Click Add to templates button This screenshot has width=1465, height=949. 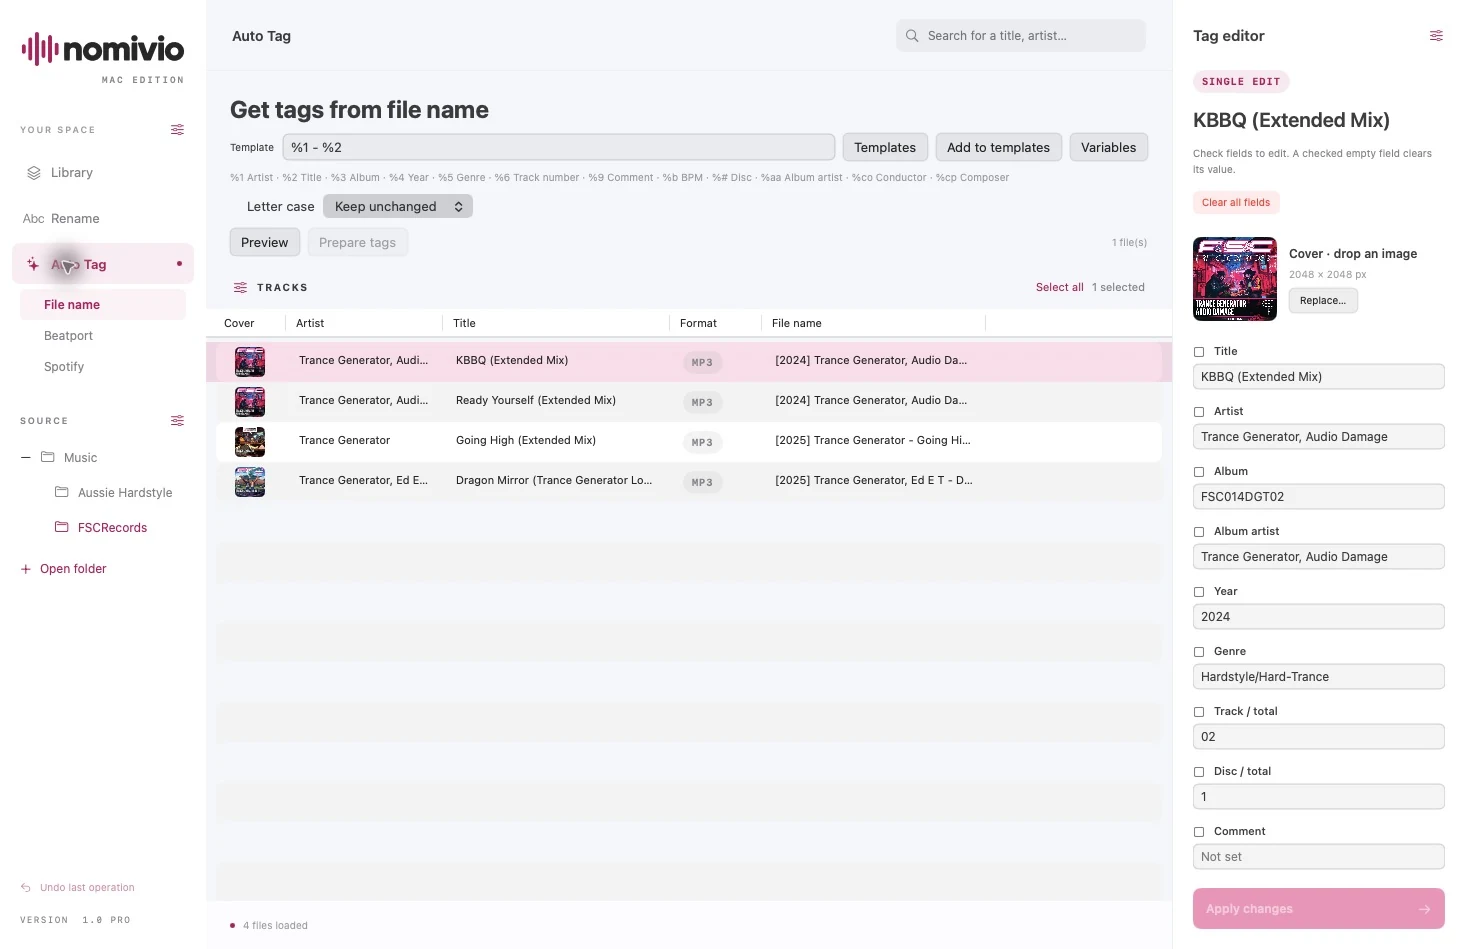pos(998,147)
